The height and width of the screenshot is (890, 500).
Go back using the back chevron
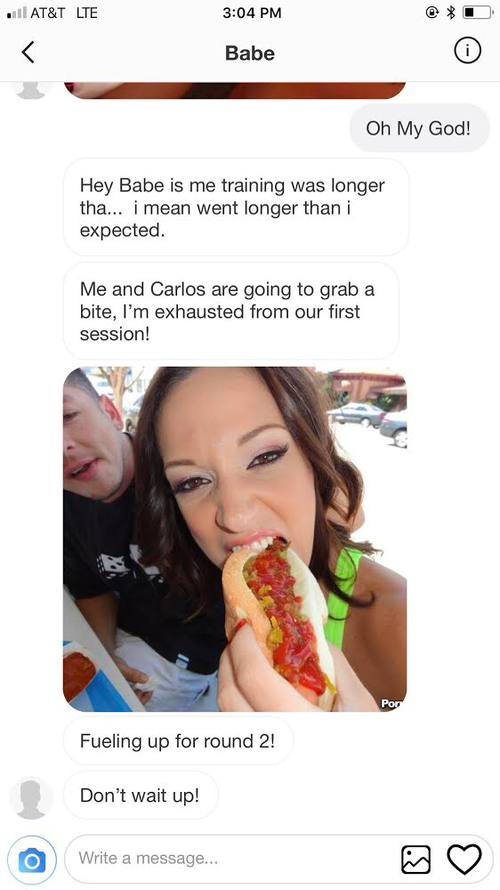pos(28,52)
